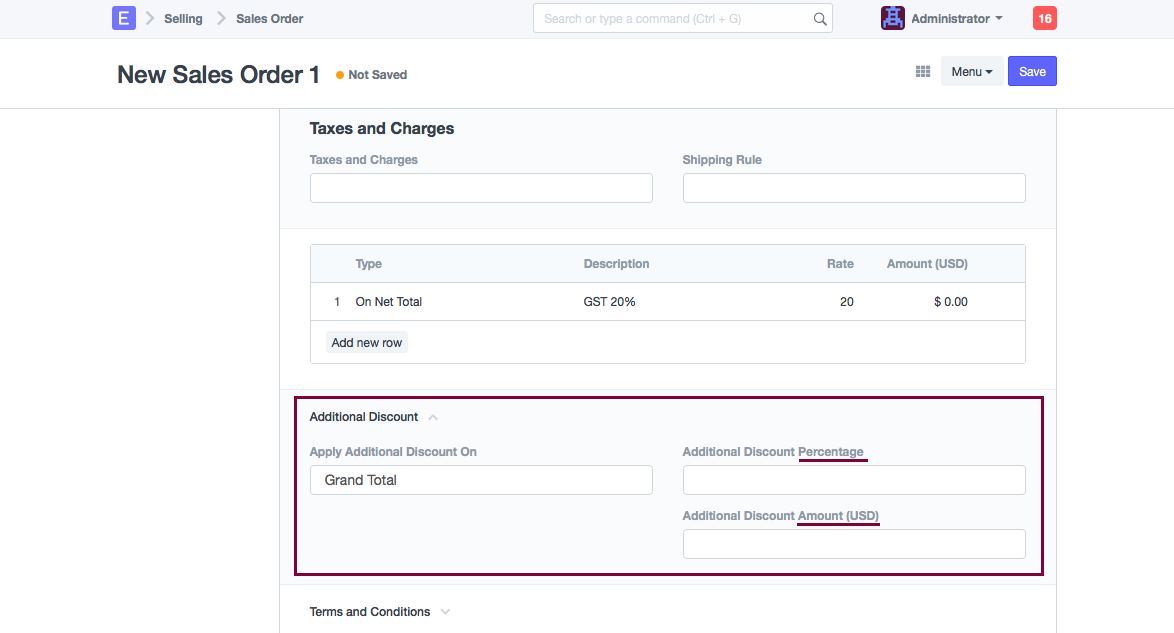Click the Additional Discount Percentage field
Screen dimensions: 1174x633
(853, 480)
